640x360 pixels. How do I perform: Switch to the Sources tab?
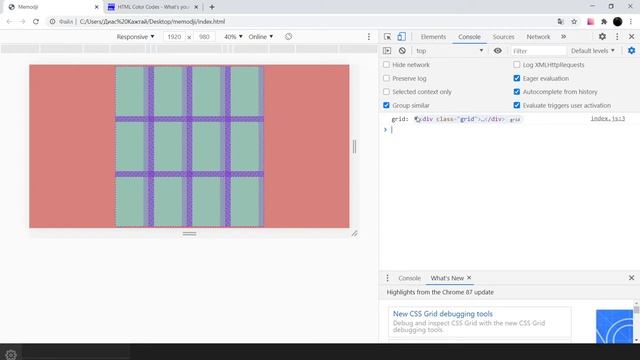pyautogui.click(x=503, y=37)
